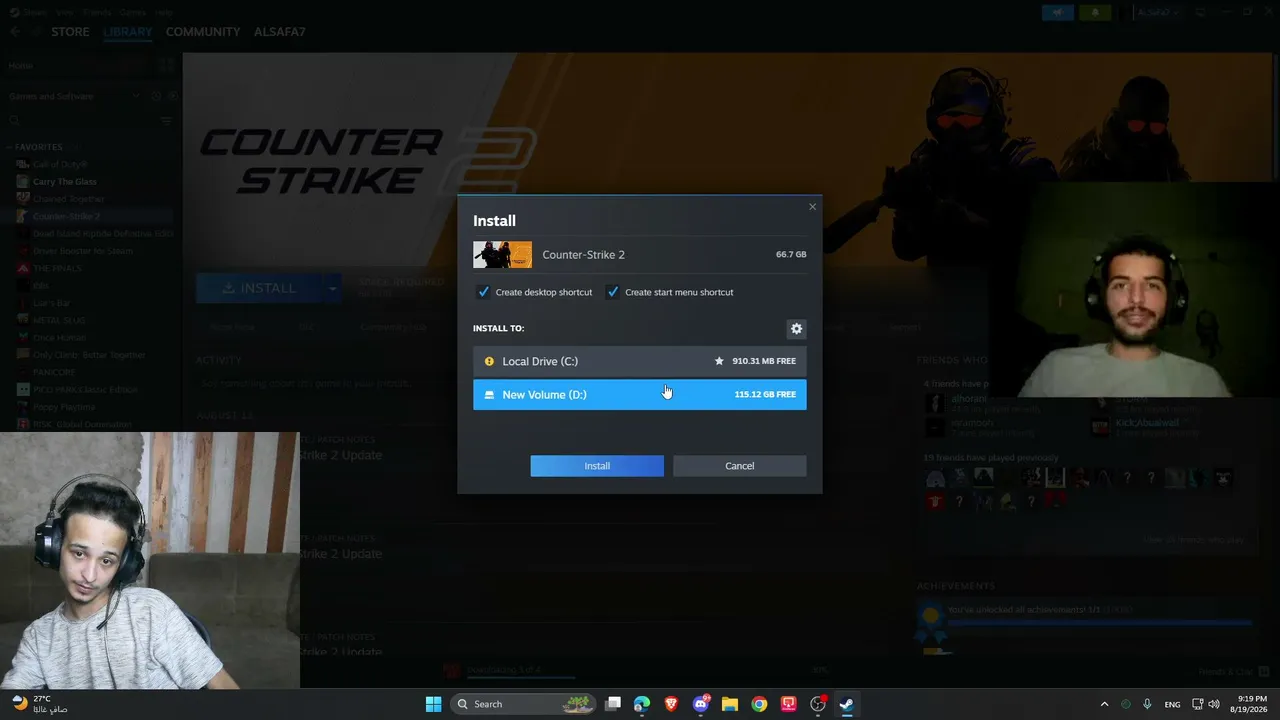The height and width of the screenshot is (720, 1280).
Task: Select New Volume (D:) as install location
Action: (x=639, y=394)
